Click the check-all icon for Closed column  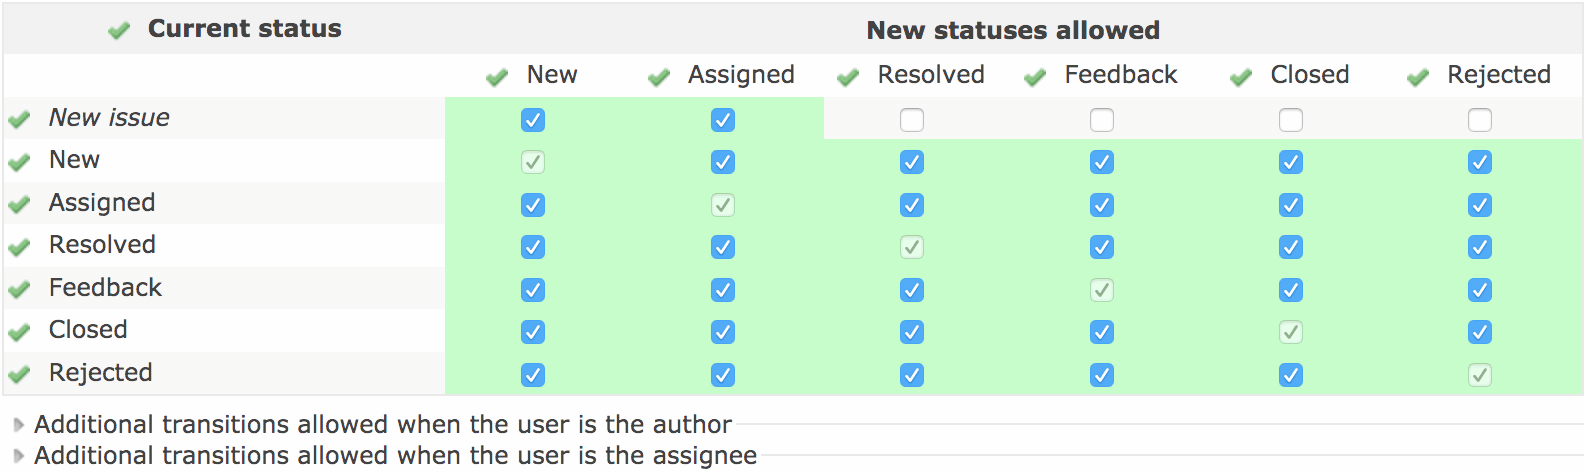point(1241,77)
